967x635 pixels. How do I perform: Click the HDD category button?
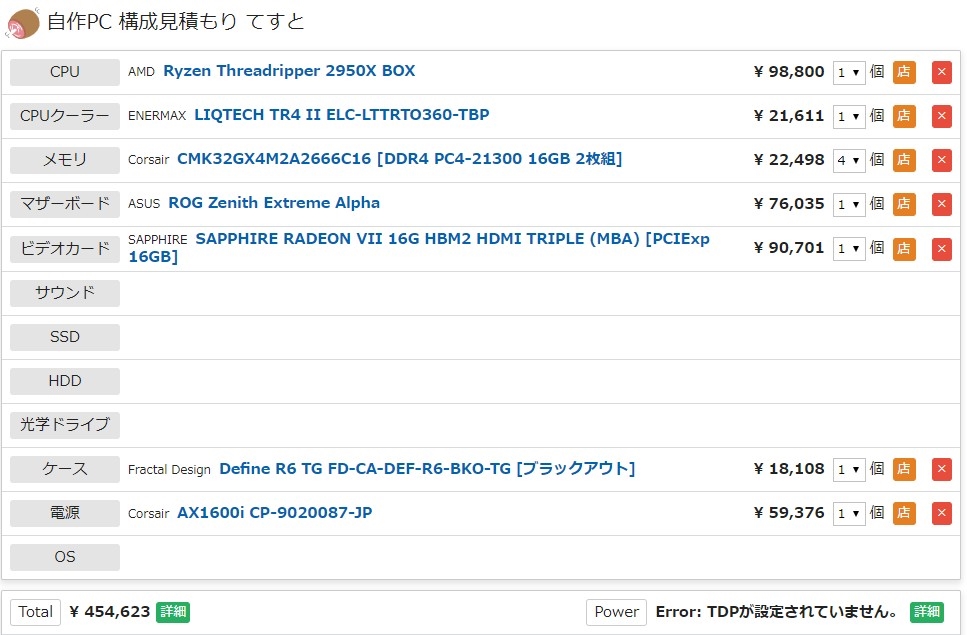pyautogui.click(x=65, y=381)
